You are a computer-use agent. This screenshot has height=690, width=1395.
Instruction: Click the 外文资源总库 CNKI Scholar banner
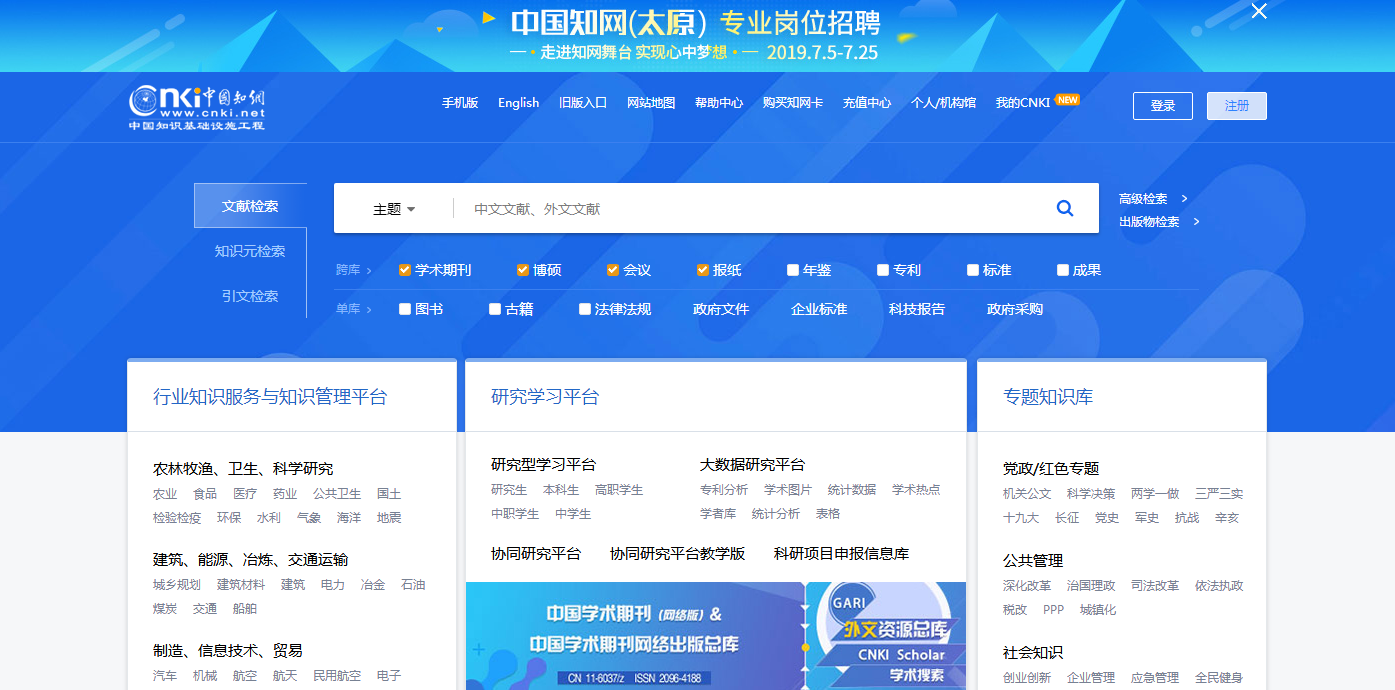tap(886, 636)
